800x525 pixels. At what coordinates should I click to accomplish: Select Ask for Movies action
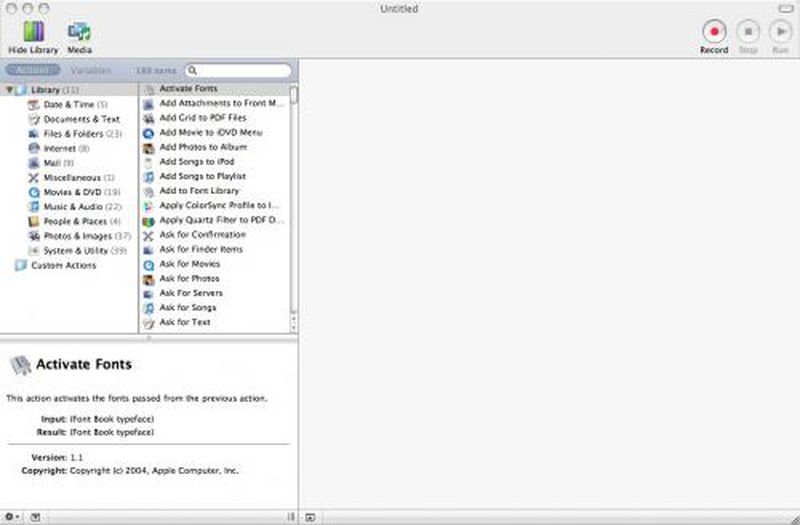click(x=214, y=264)
